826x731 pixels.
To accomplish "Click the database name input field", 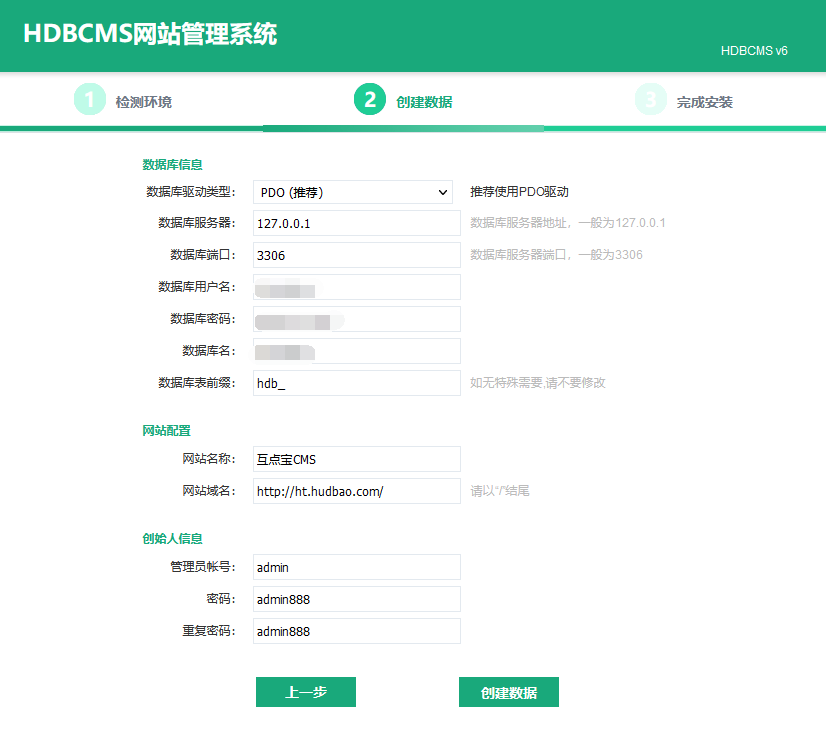I will tap(356, 351).
